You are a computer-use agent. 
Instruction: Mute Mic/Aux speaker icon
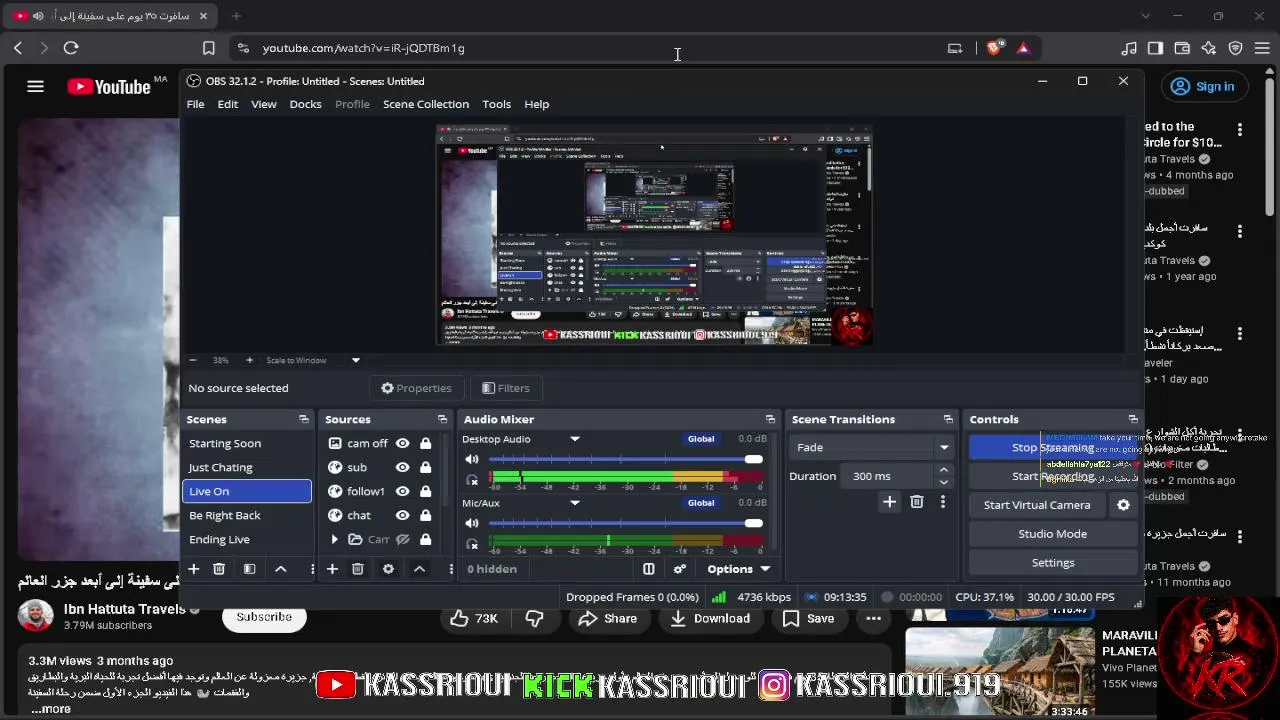[x=472, y=523]
